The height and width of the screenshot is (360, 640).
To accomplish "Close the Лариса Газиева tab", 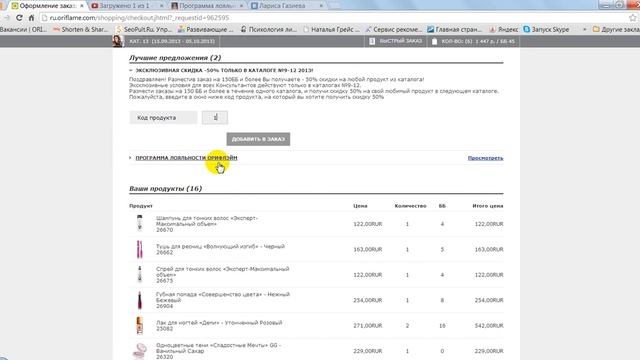I will tap(321, 6).
